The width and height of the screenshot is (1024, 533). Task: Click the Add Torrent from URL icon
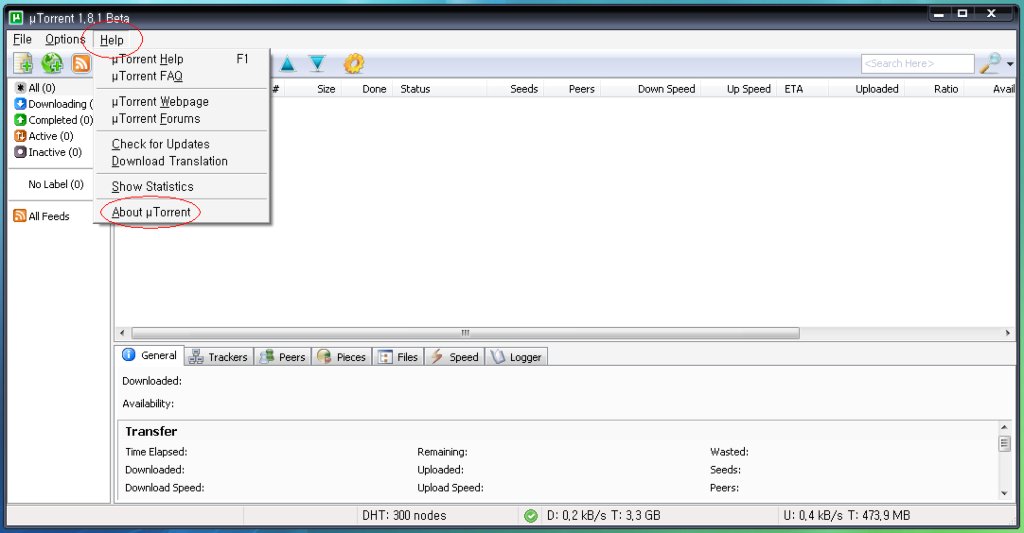pos(52,63)
